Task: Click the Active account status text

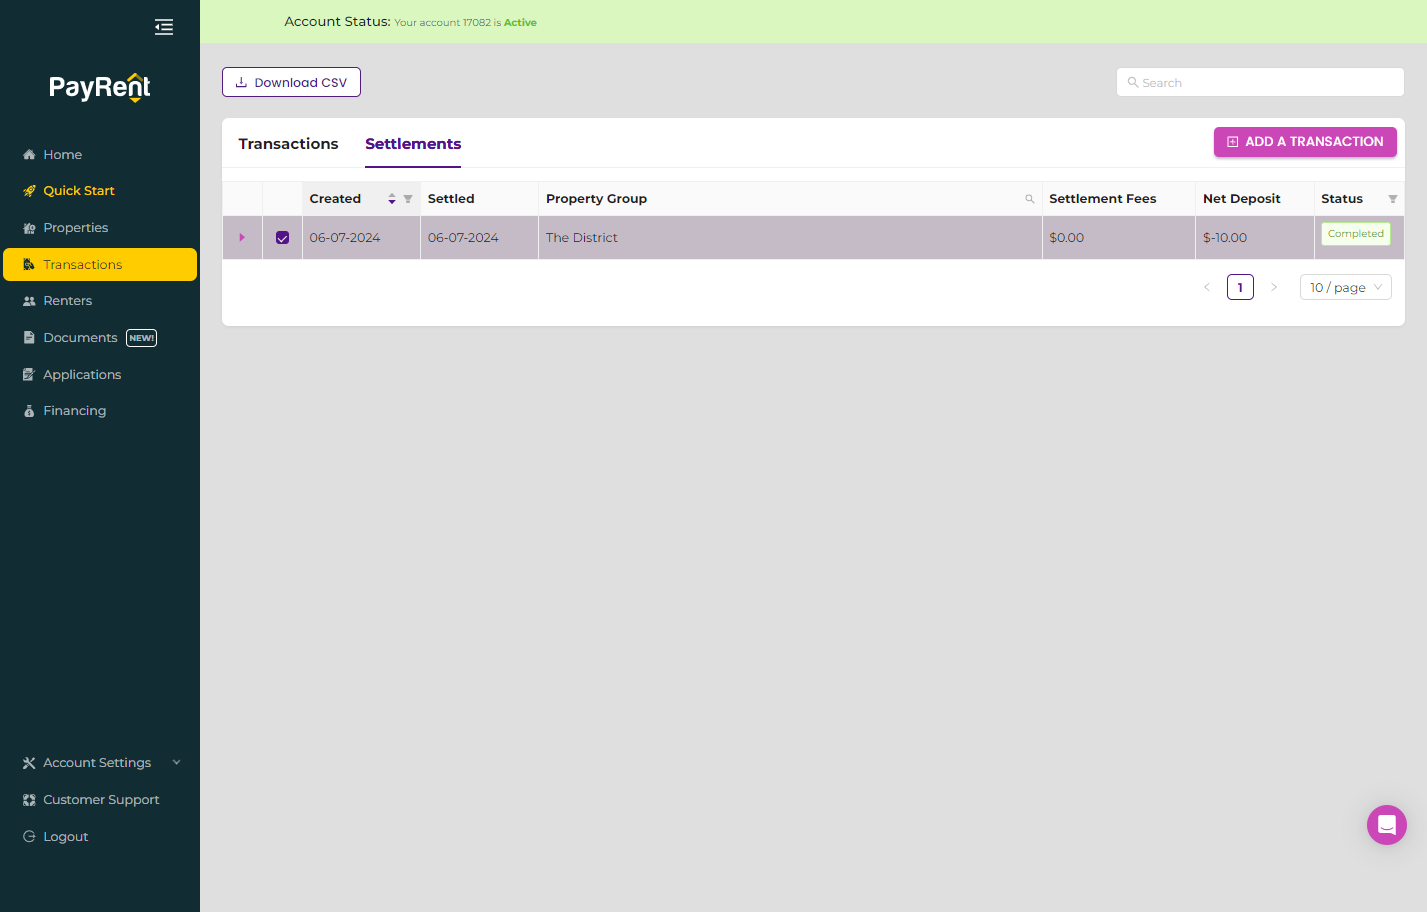Action: click(520, 22)
